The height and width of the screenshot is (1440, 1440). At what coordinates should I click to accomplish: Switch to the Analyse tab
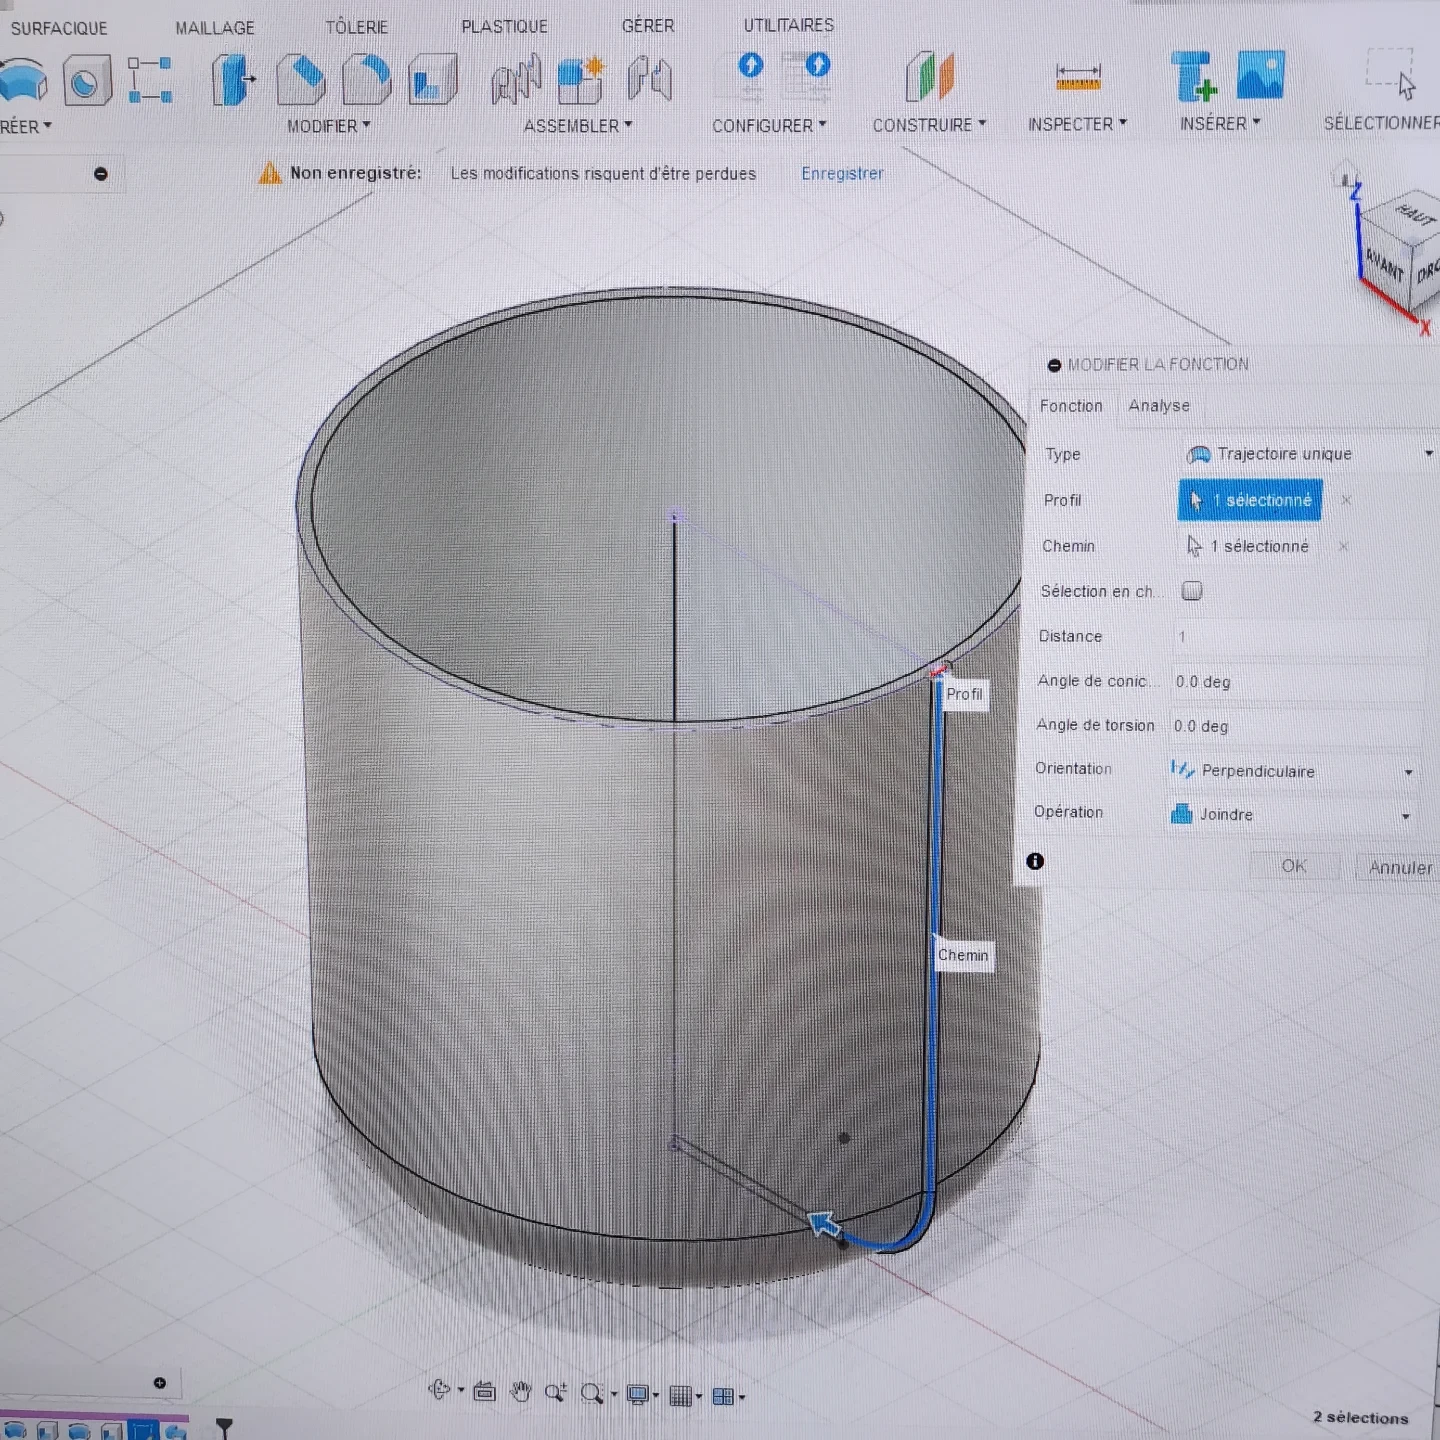click(1159, 406)
